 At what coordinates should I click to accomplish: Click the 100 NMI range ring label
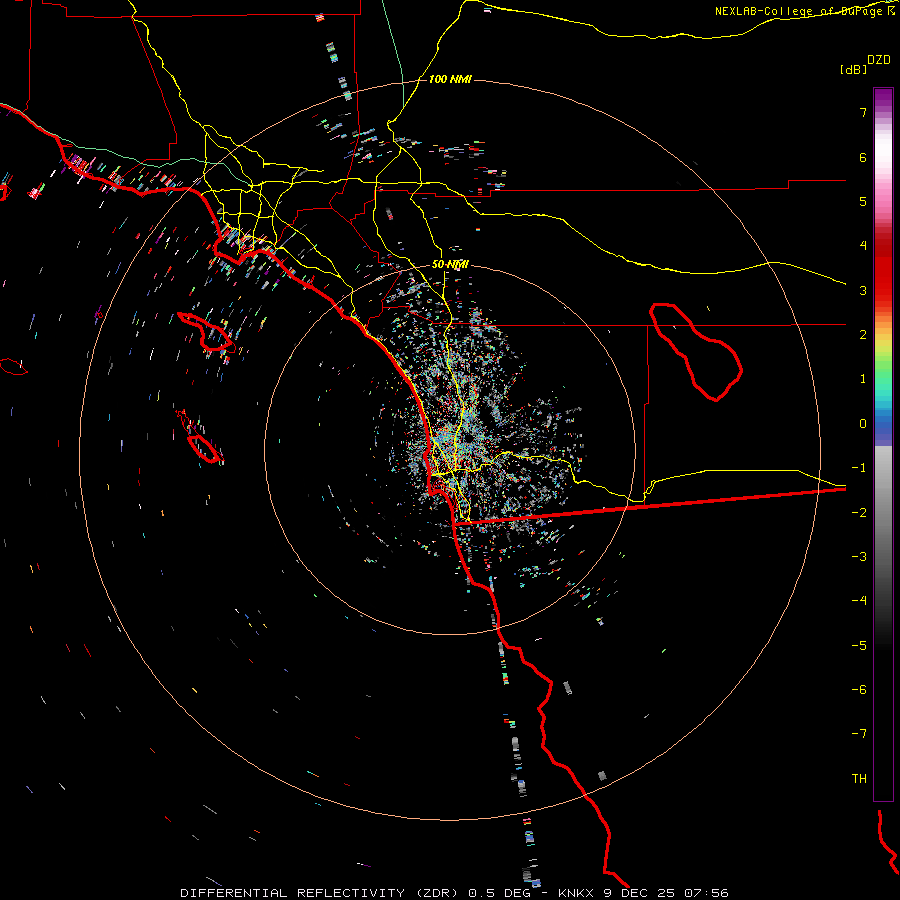pyautogui.click(x=450, y=79)
